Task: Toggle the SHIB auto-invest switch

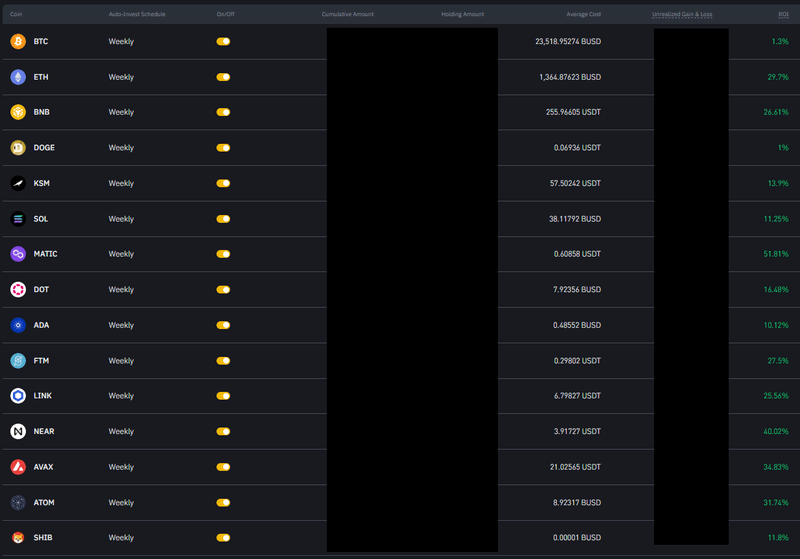Action: point(223,537)
